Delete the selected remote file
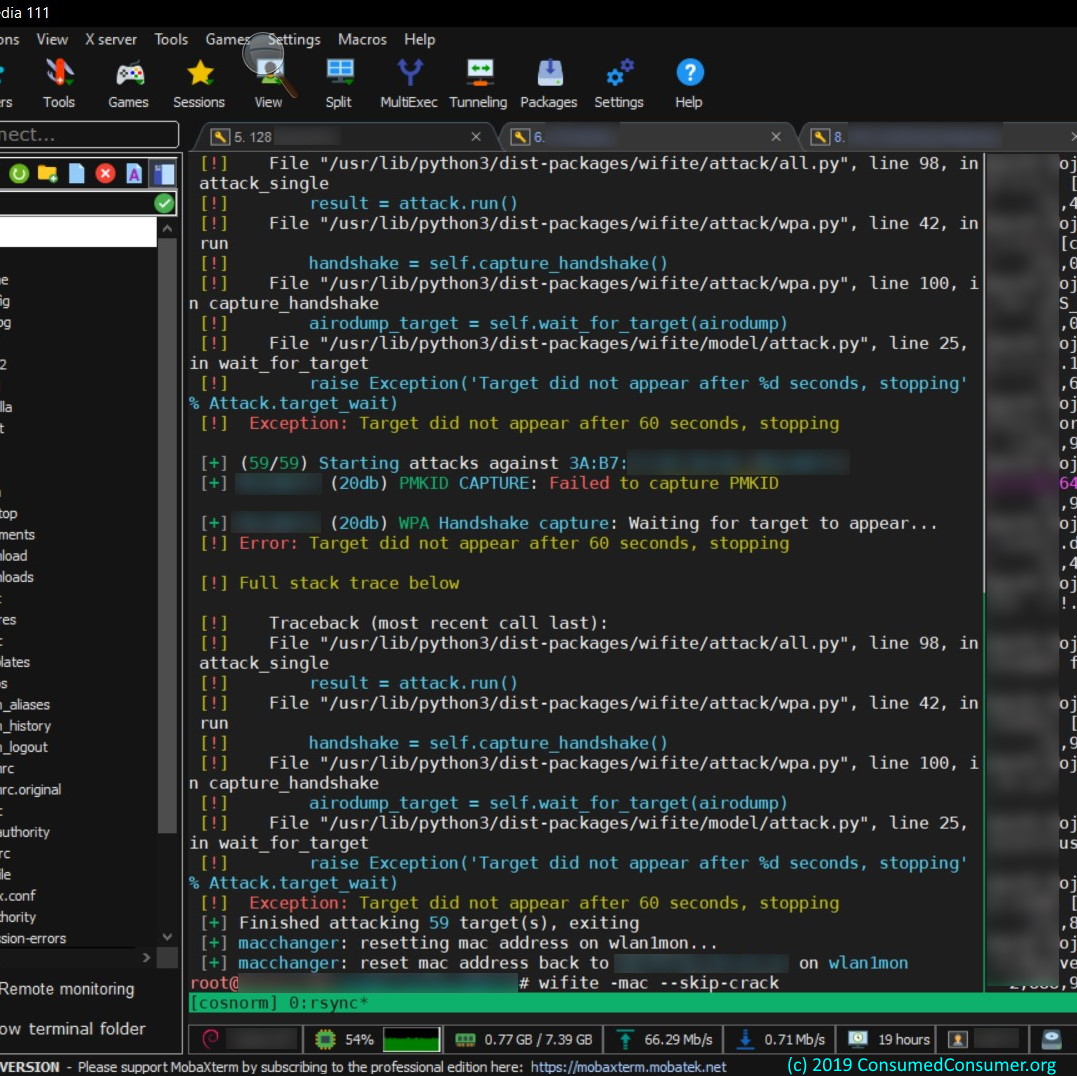 pos(103,173)
